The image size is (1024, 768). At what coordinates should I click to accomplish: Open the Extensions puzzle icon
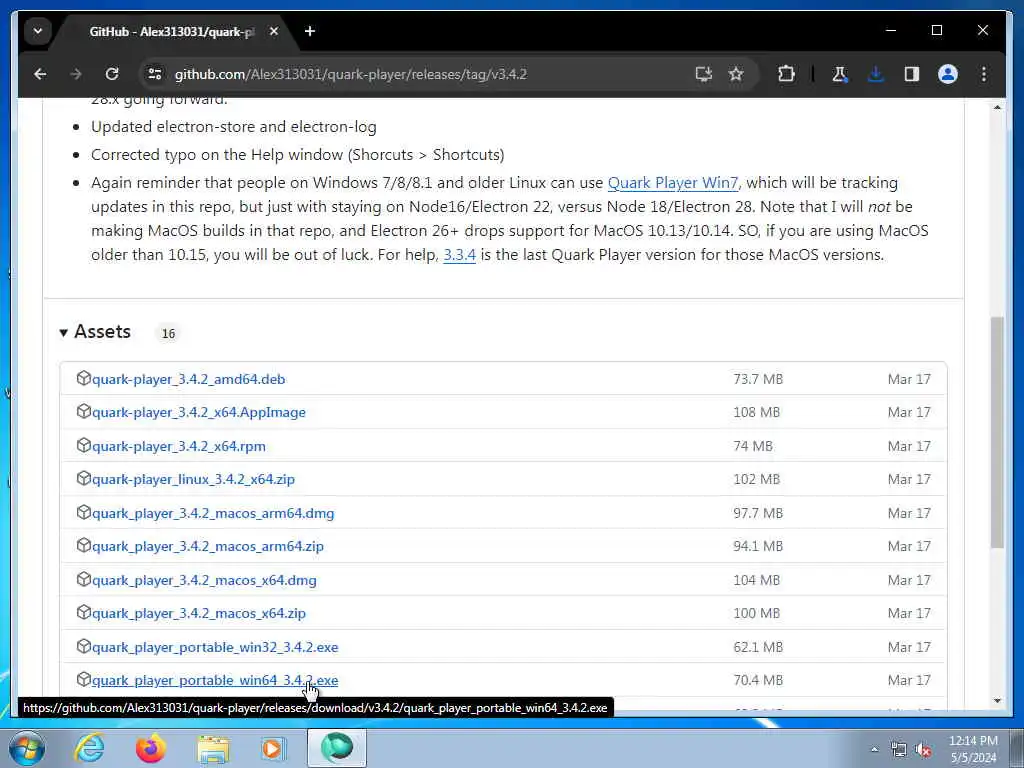pyautogui.click(x=786, y=74)
